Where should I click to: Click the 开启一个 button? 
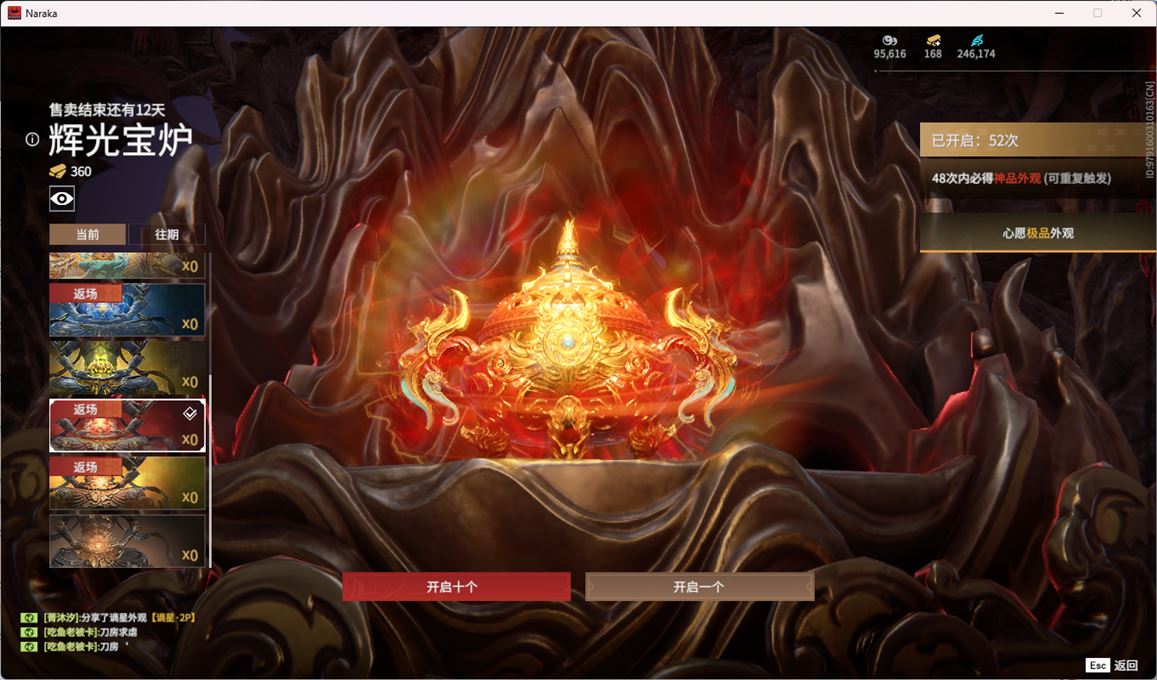[699, 587]
